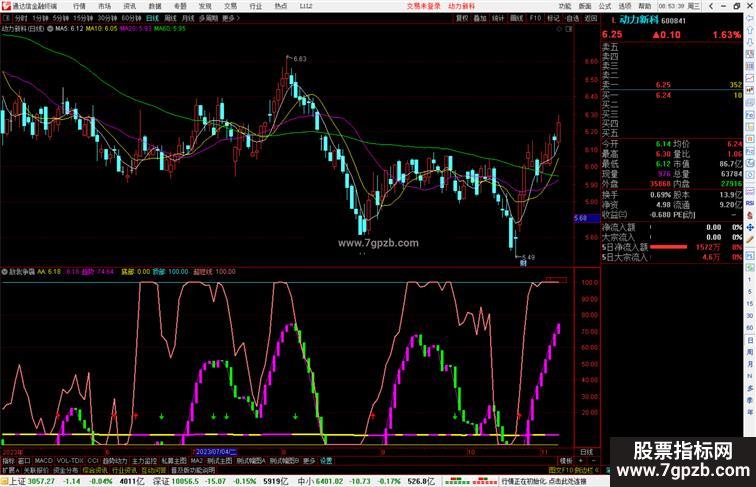Expand 更多 in the indicator tab bar
Image resolution: width=756 pixels, height=487 pixels.
pos(309,461)
